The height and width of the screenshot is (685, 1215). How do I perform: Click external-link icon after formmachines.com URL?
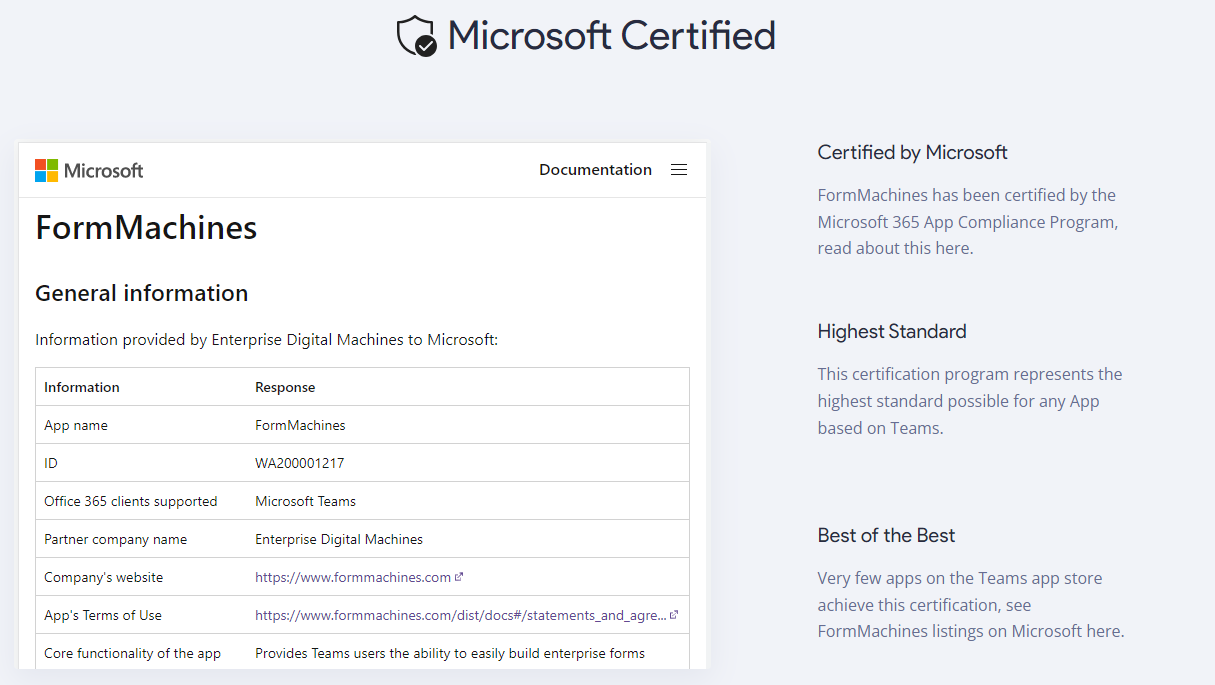pyautogui.click(x=459, y=577)
